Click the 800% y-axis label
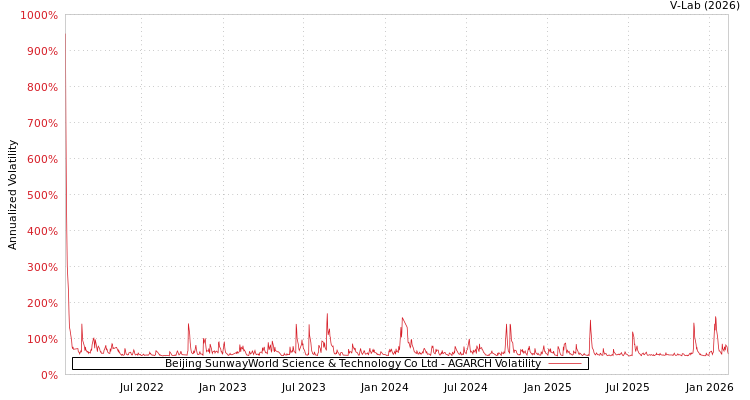Screen dimensions: 750x400 coord(42,87)
